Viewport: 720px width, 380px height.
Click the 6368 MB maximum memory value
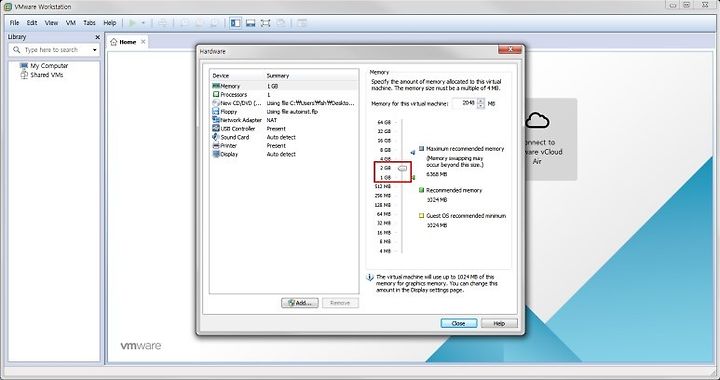[x=436, y=174]
